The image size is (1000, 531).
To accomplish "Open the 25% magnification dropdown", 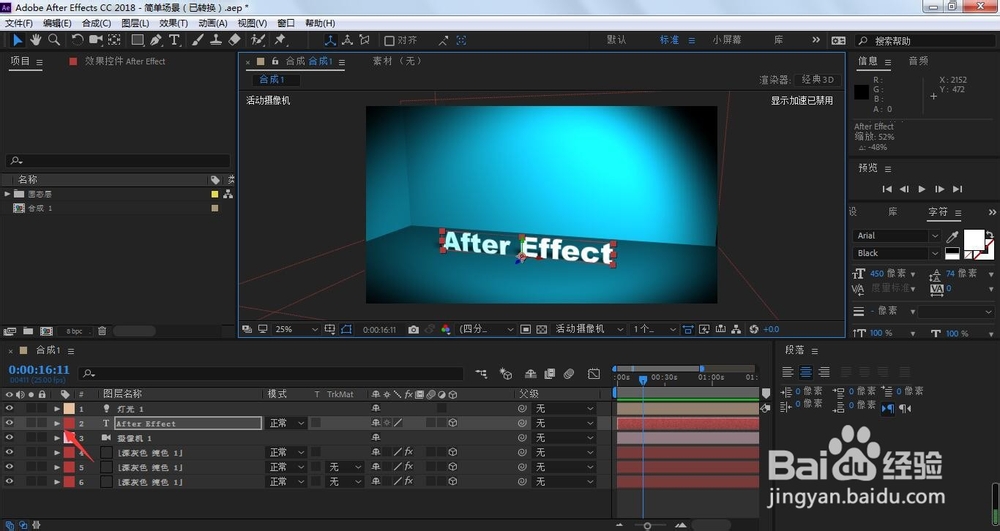I will 296,330.
